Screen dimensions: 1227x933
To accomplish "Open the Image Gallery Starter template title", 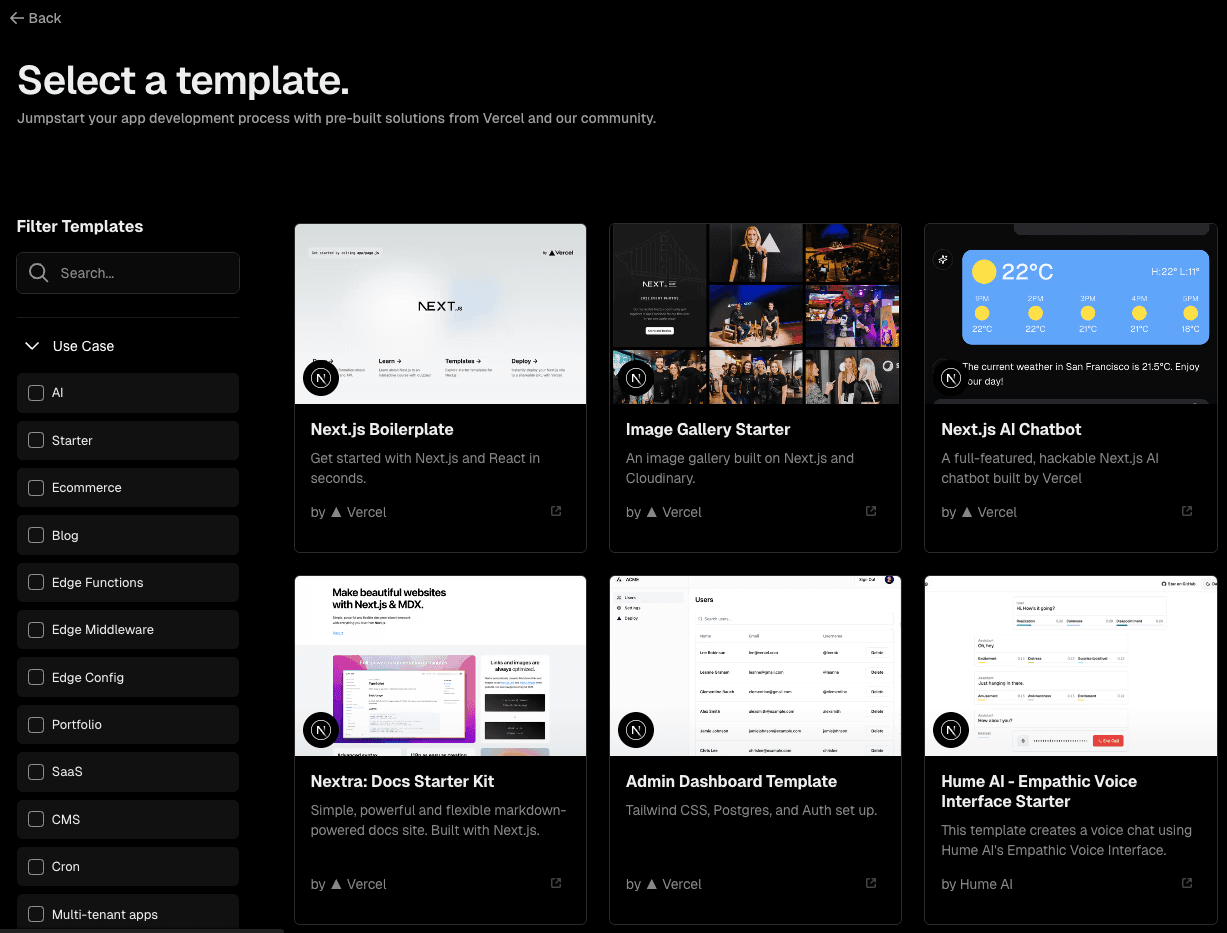I will tap(708, 429).
